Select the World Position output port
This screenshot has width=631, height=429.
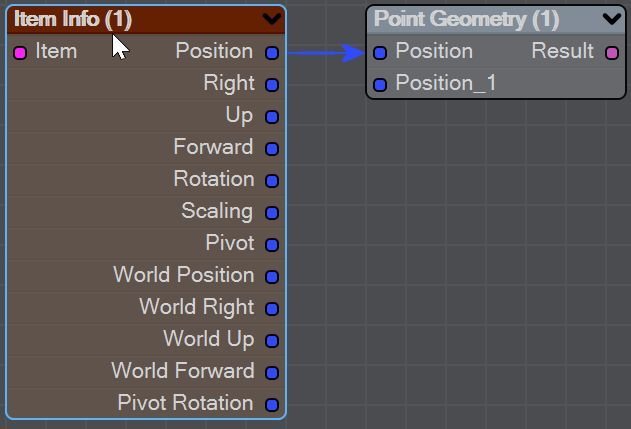[x=272, y=276]
